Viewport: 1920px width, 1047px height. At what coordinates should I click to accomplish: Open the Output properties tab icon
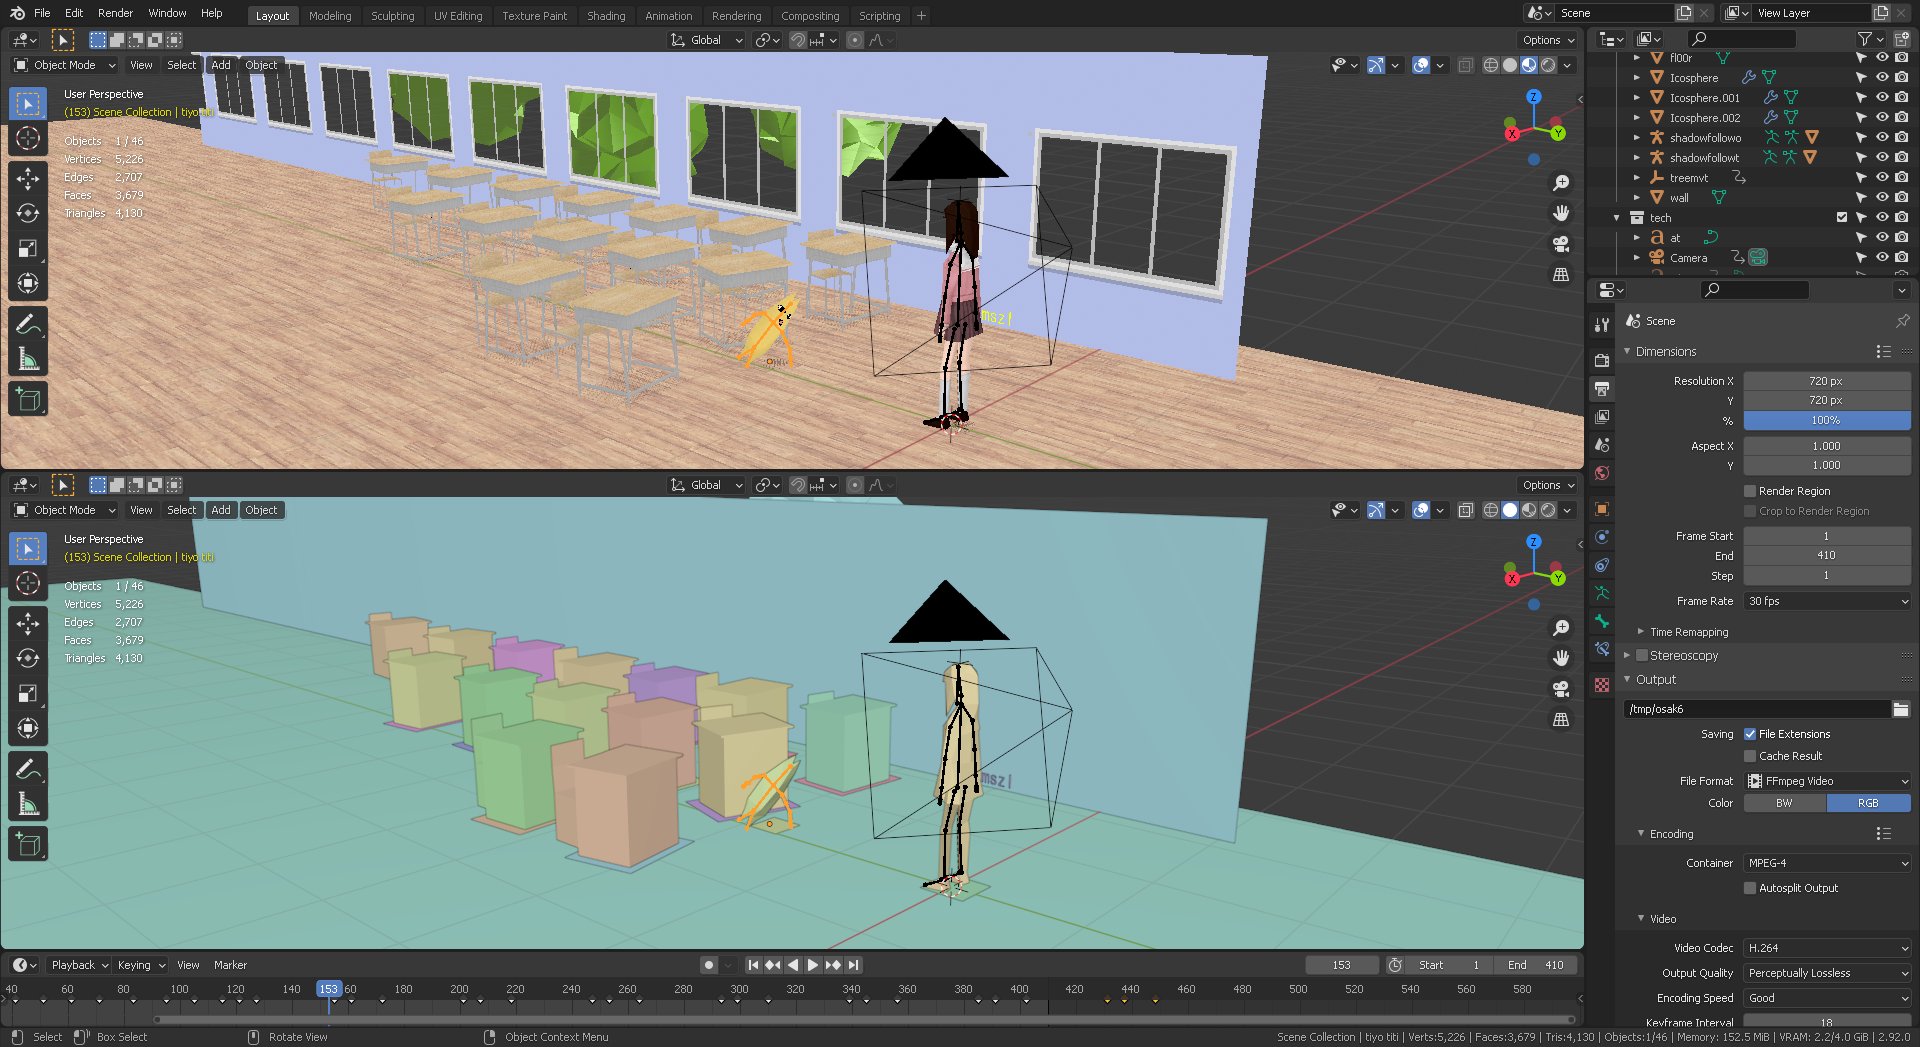(1602, 388)
